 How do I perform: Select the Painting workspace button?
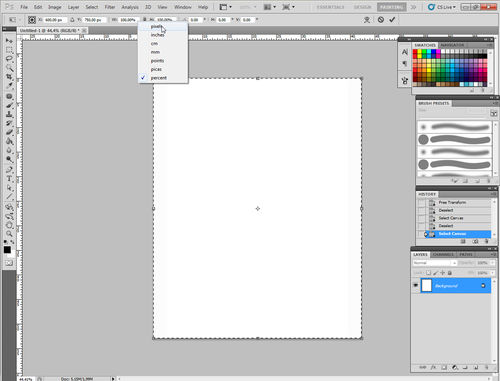(392, 7)
